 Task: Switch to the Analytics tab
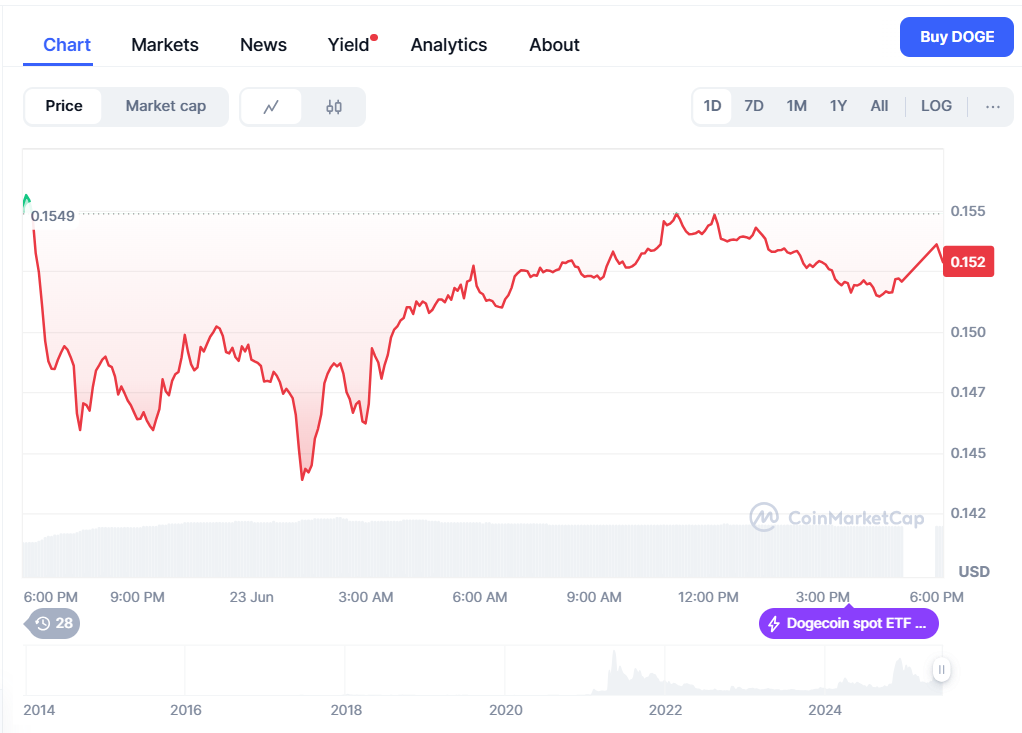449,45
